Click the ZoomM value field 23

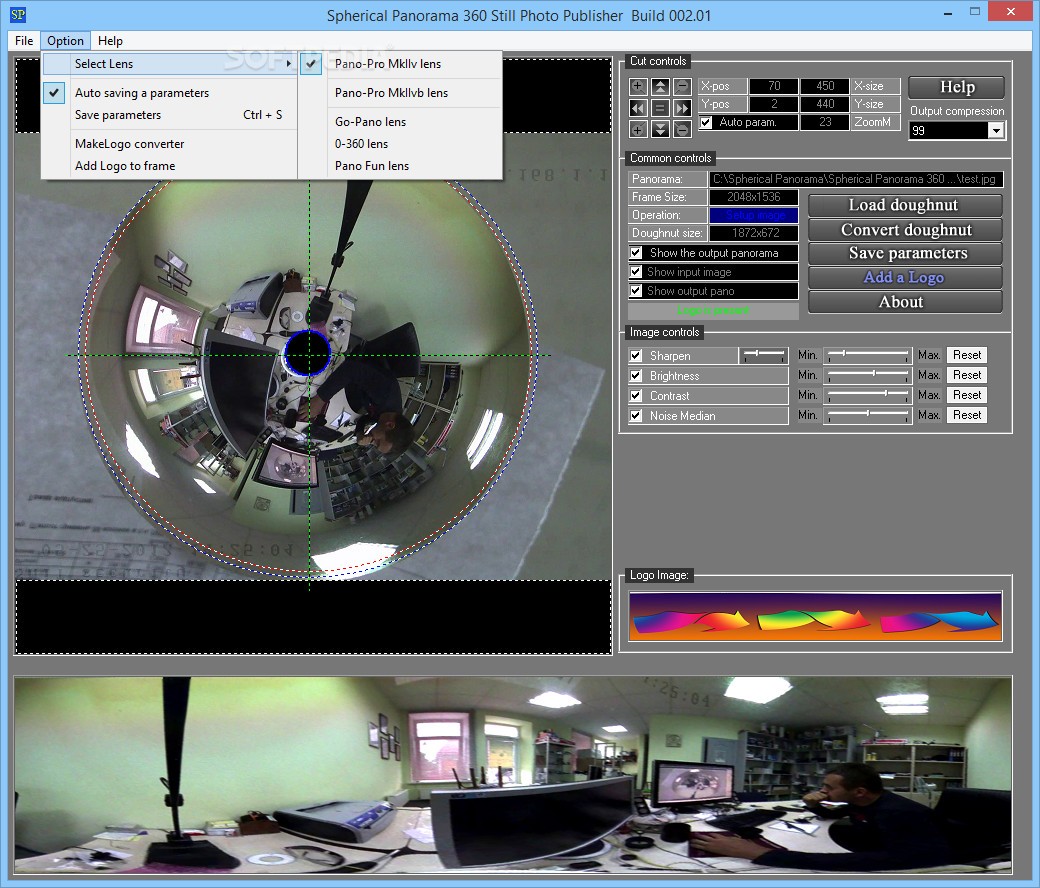pyautogui.click(x=825, y=122)
